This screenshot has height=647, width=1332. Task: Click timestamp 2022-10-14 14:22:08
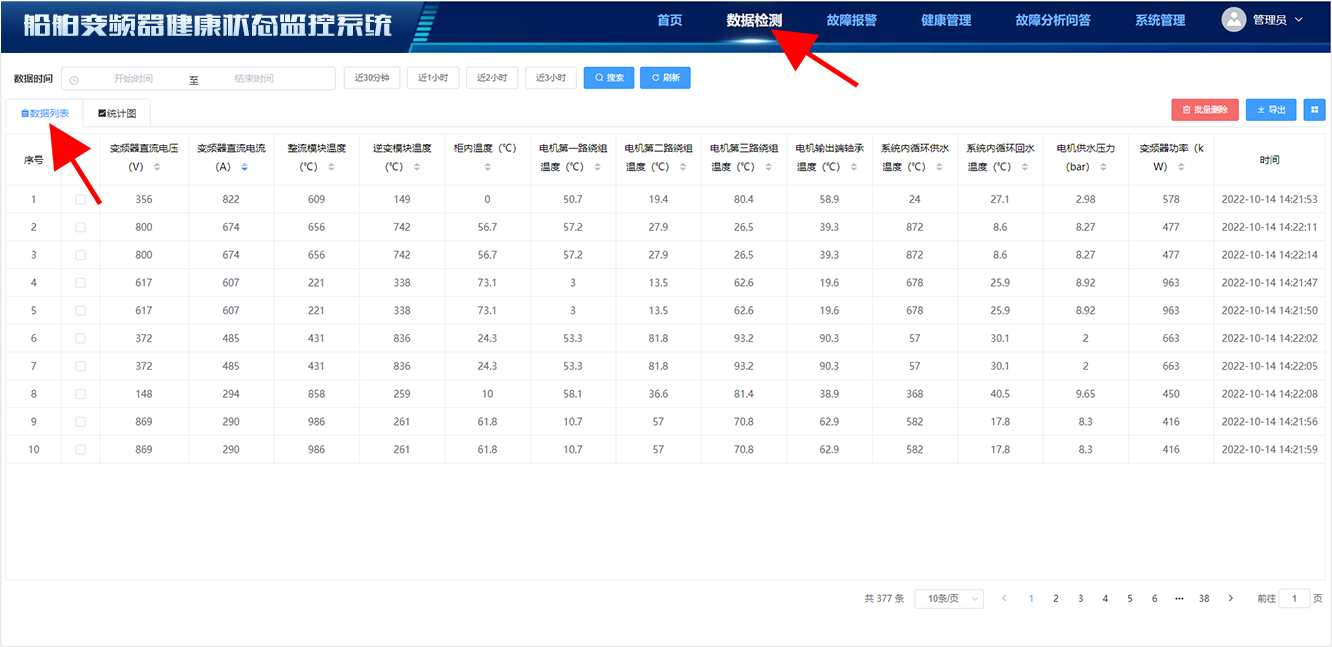coord(1269,394)
